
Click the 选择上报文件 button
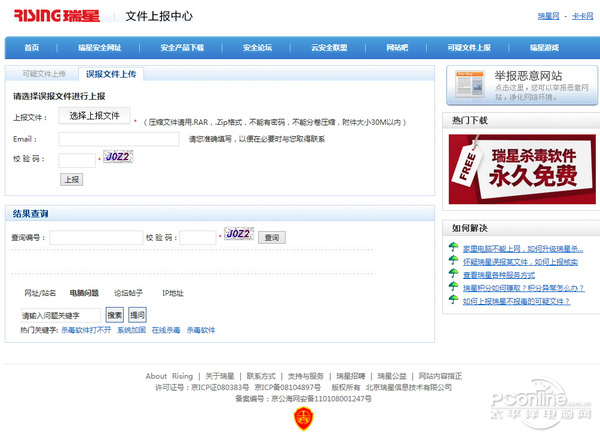(94, 116)
